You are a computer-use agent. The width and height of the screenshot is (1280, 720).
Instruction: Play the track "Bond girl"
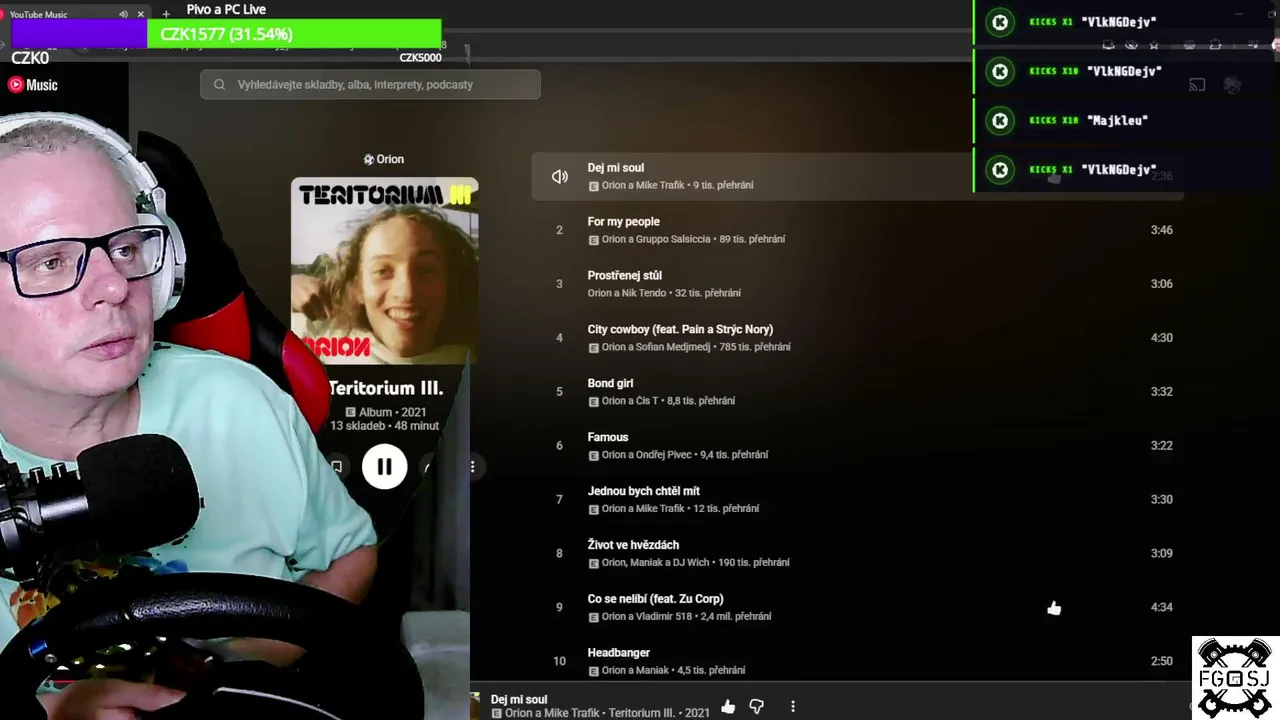click(610, 384)
